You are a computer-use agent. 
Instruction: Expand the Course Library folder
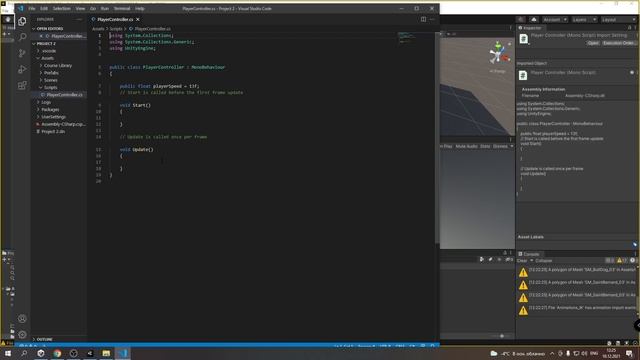point(58,66)
